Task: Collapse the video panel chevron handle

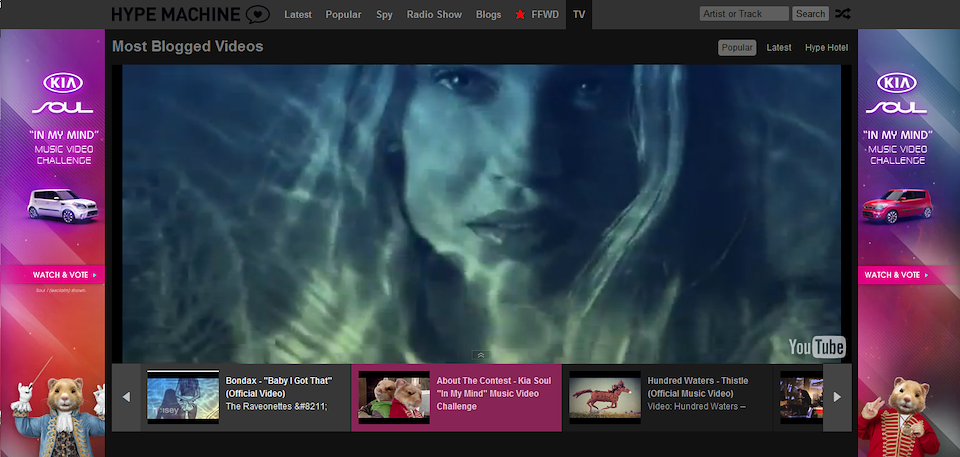Action: click(480, 355)
